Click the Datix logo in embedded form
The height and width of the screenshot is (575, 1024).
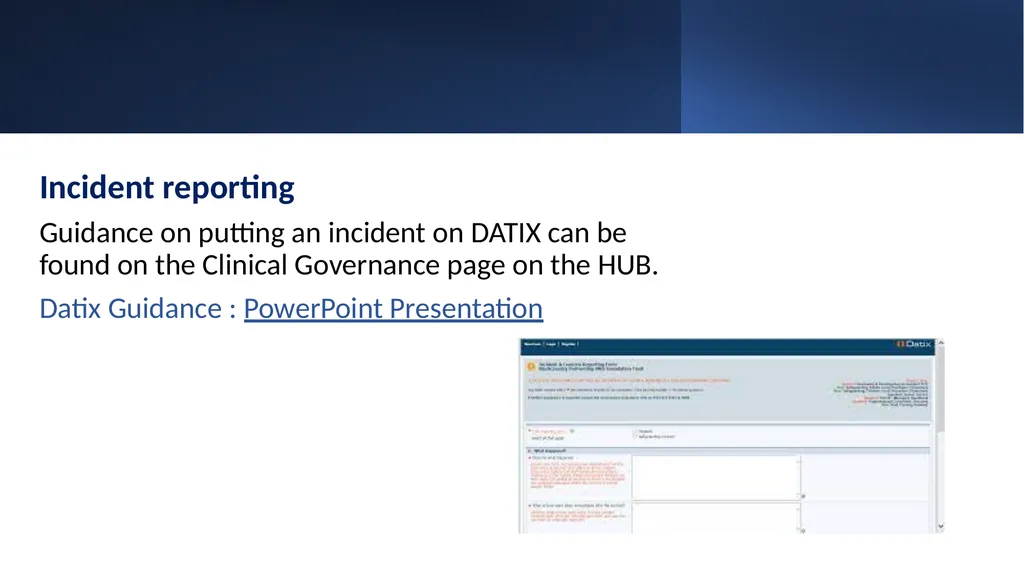pyautogui.click(x=914, y=344)
